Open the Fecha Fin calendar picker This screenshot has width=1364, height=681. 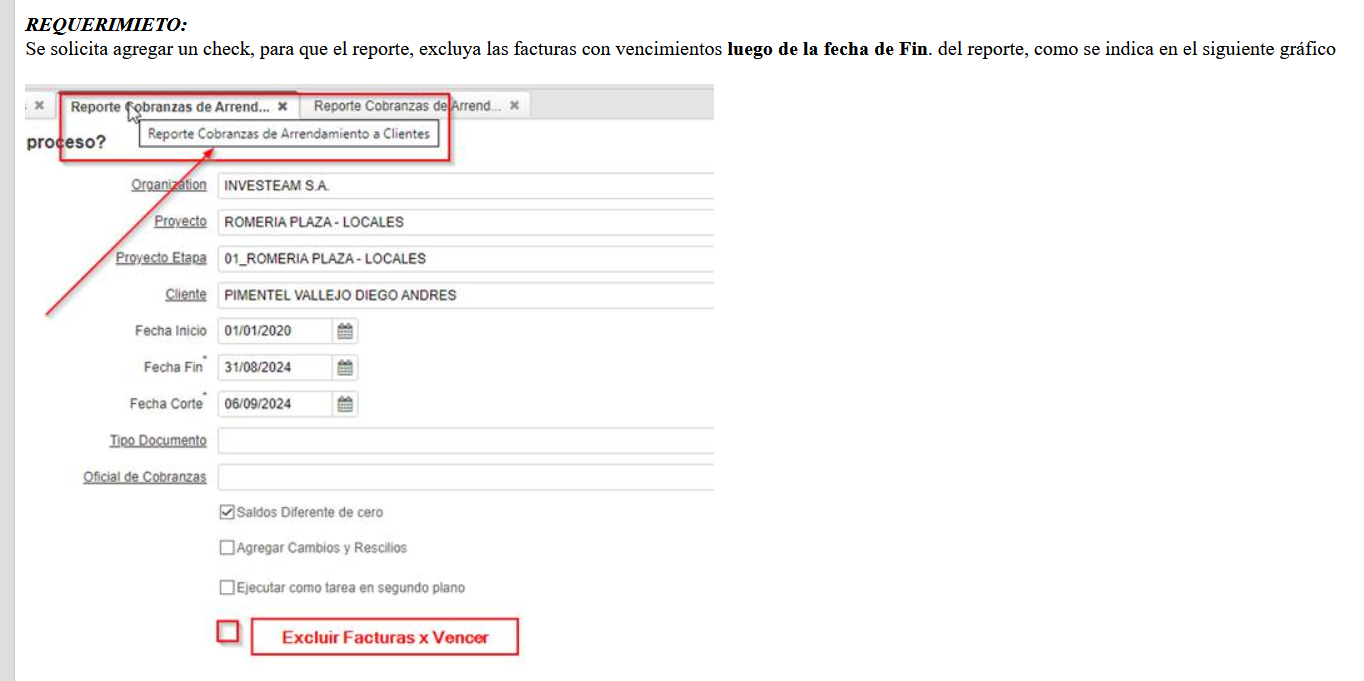345,368
